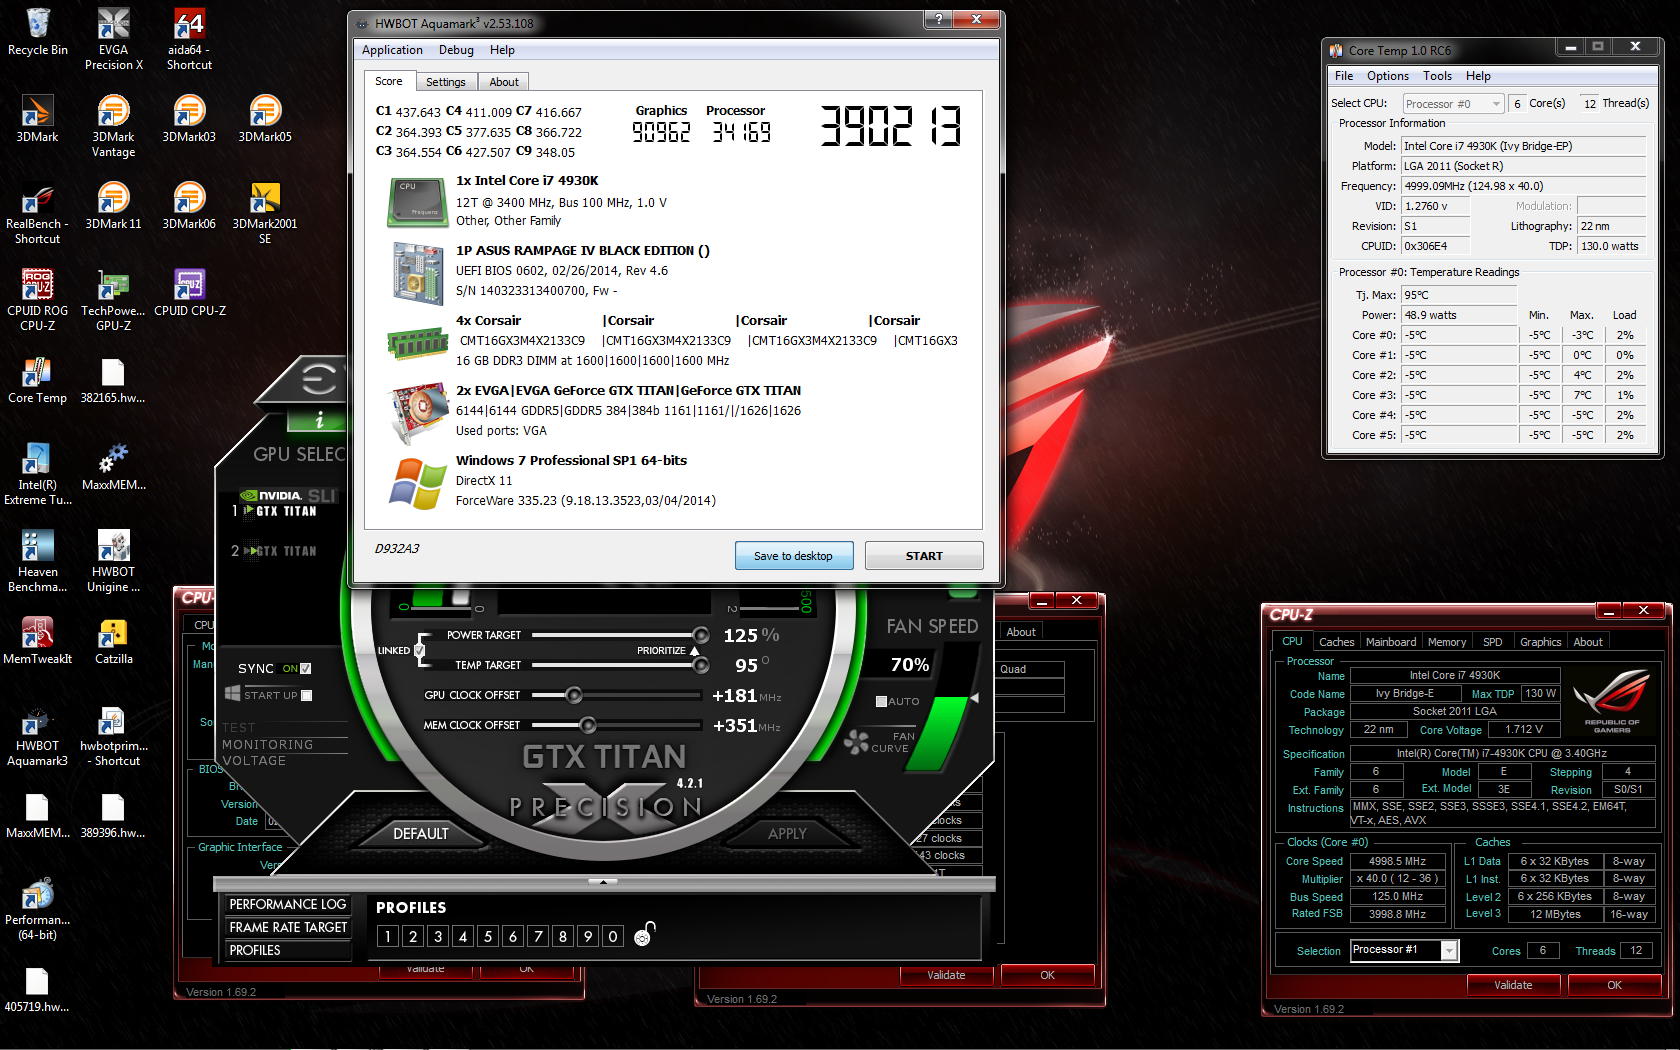
Task: Launch MemTweakIt desktop icon
Action: tap(37, 641)
